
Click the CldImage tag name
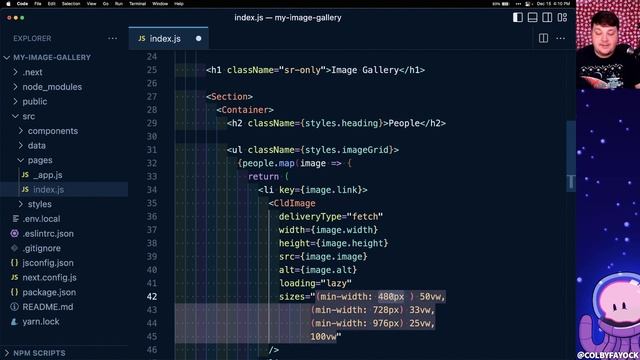(294, 203)
